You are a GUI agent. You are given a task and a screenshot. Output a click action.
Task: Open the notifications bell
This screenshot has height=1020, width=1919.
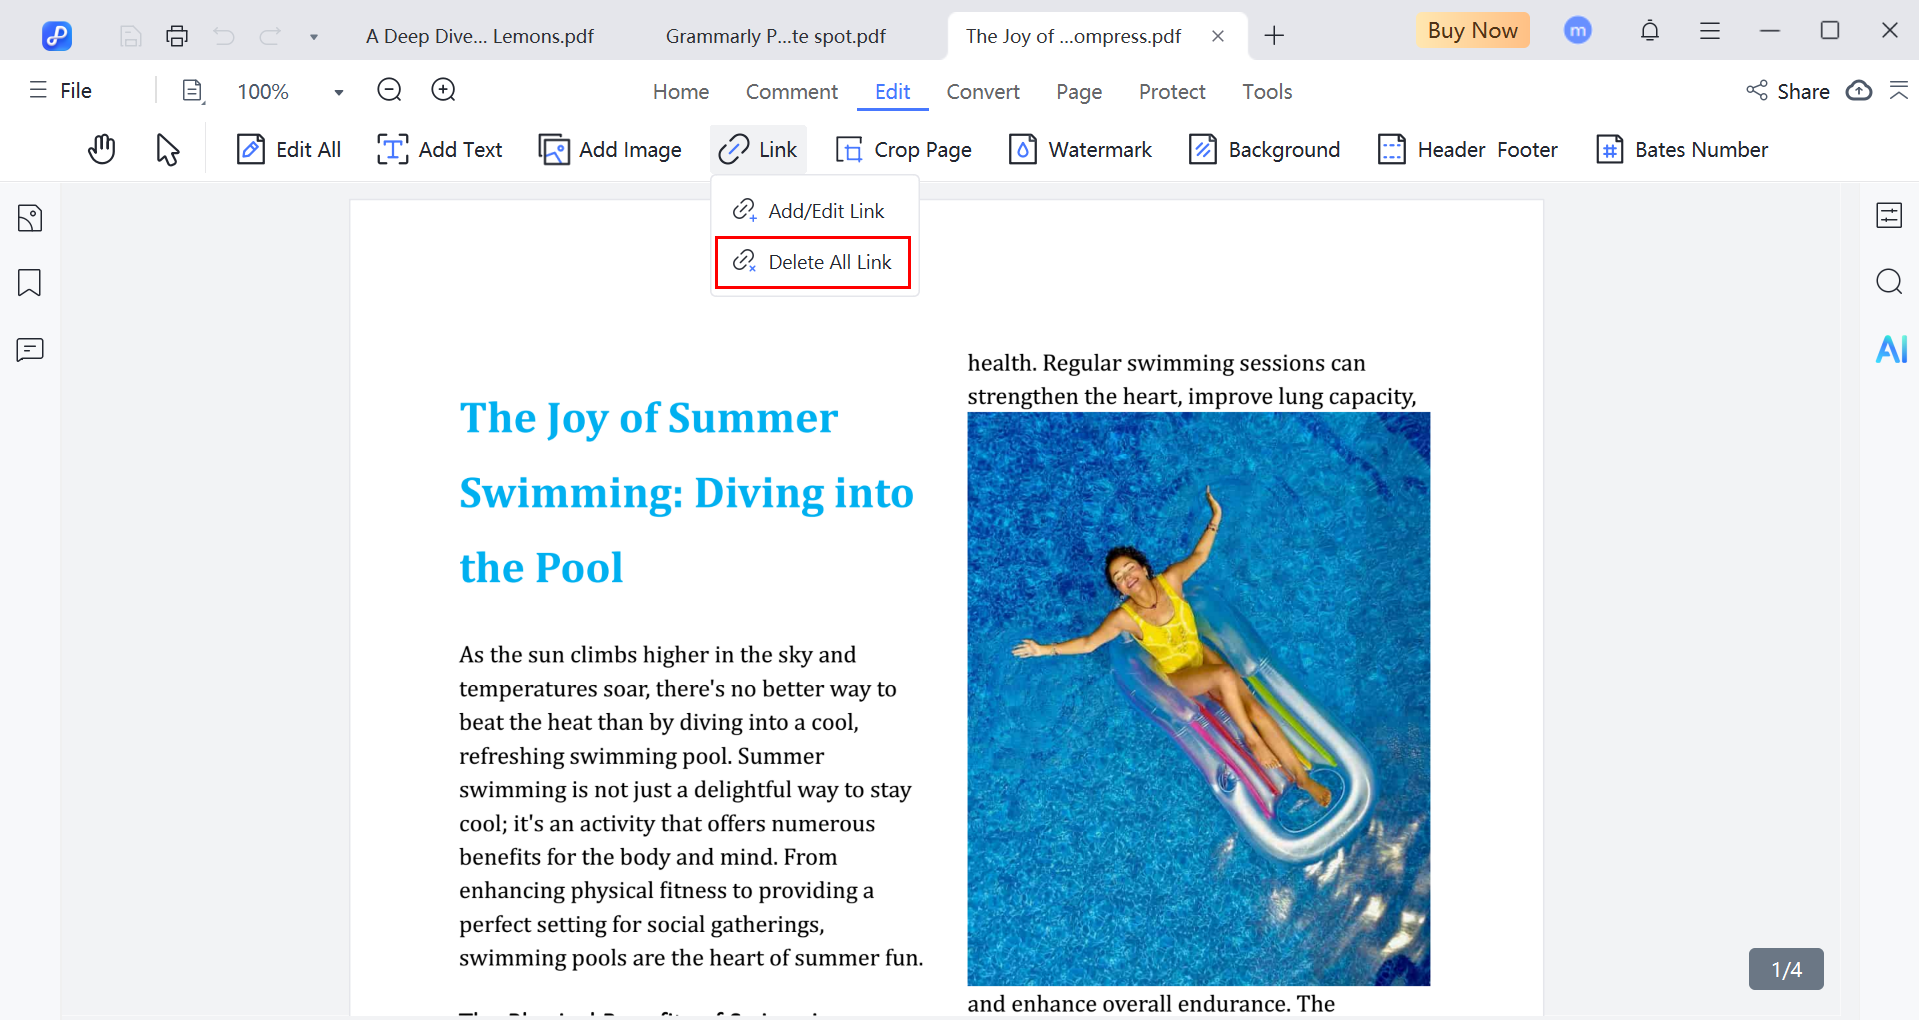coord(1649,32)
